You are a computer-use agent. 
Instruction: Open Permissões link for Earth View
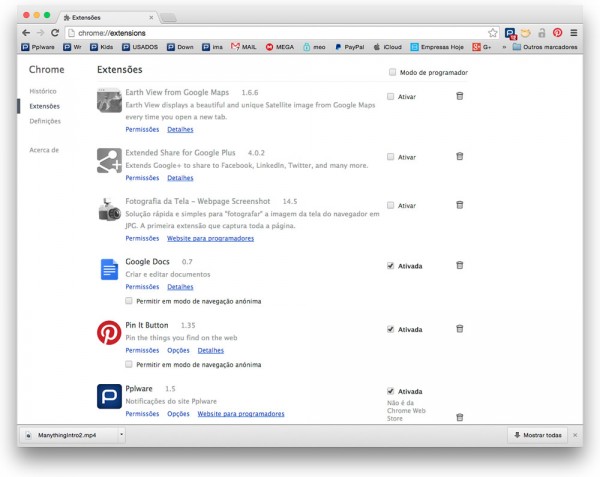(142, 129)
